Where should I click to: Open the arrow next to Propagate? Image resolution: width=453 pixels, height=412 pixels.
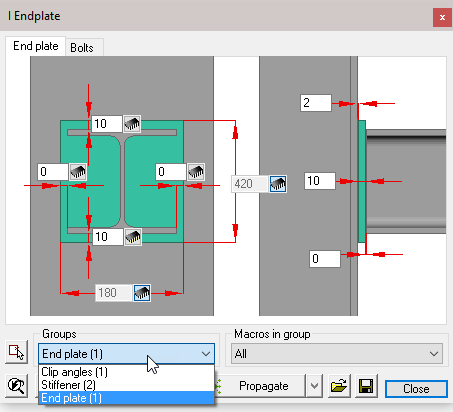(x=314, y=386)
